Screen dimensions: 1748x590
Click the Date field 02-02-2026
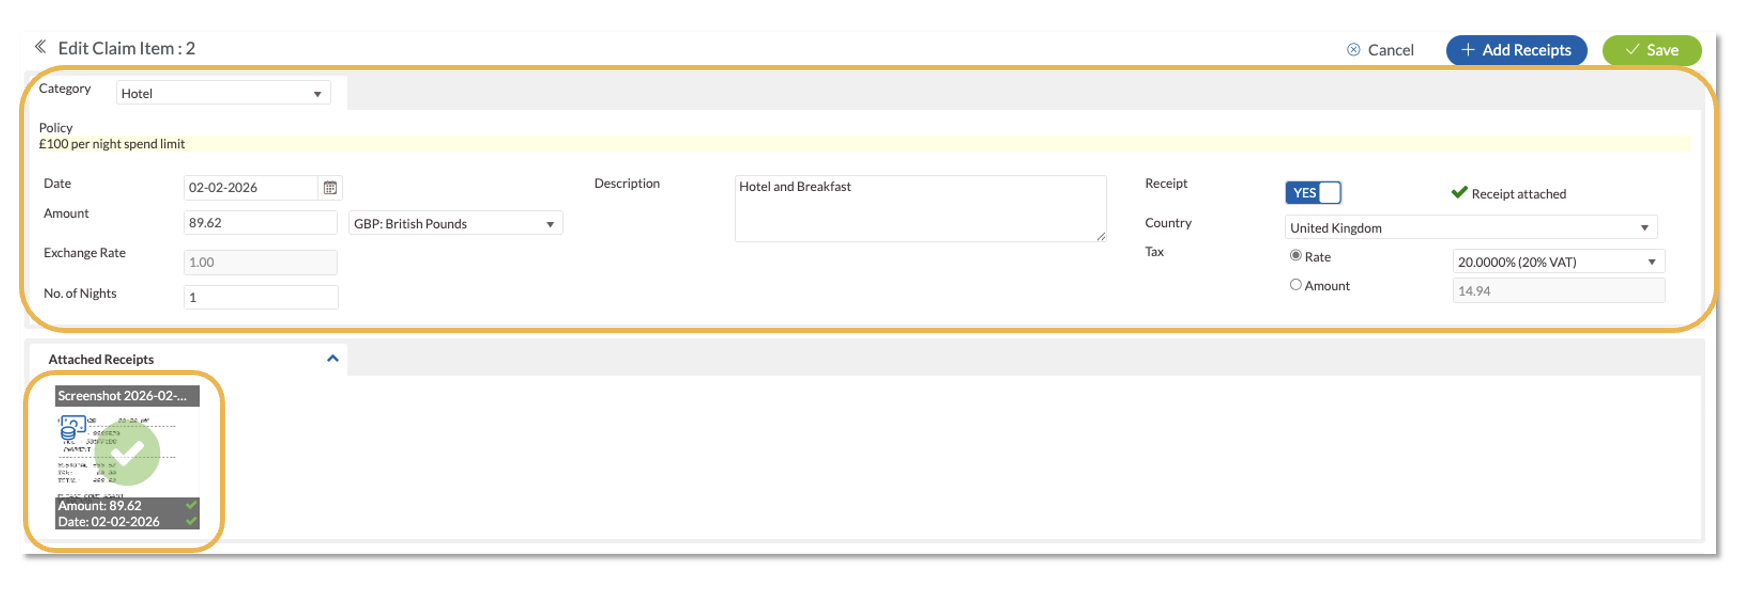click(x=251, y=188)
